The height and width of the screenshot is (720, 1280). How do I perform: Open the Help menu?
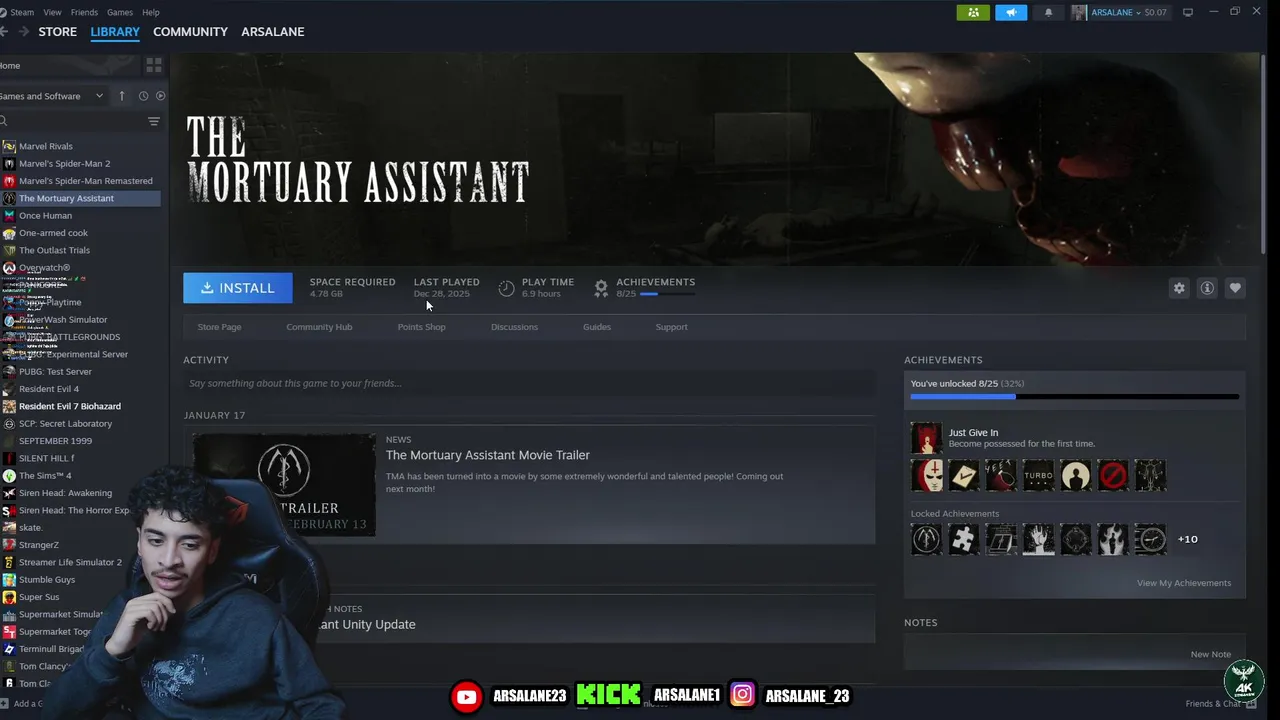tap(151, 12)
